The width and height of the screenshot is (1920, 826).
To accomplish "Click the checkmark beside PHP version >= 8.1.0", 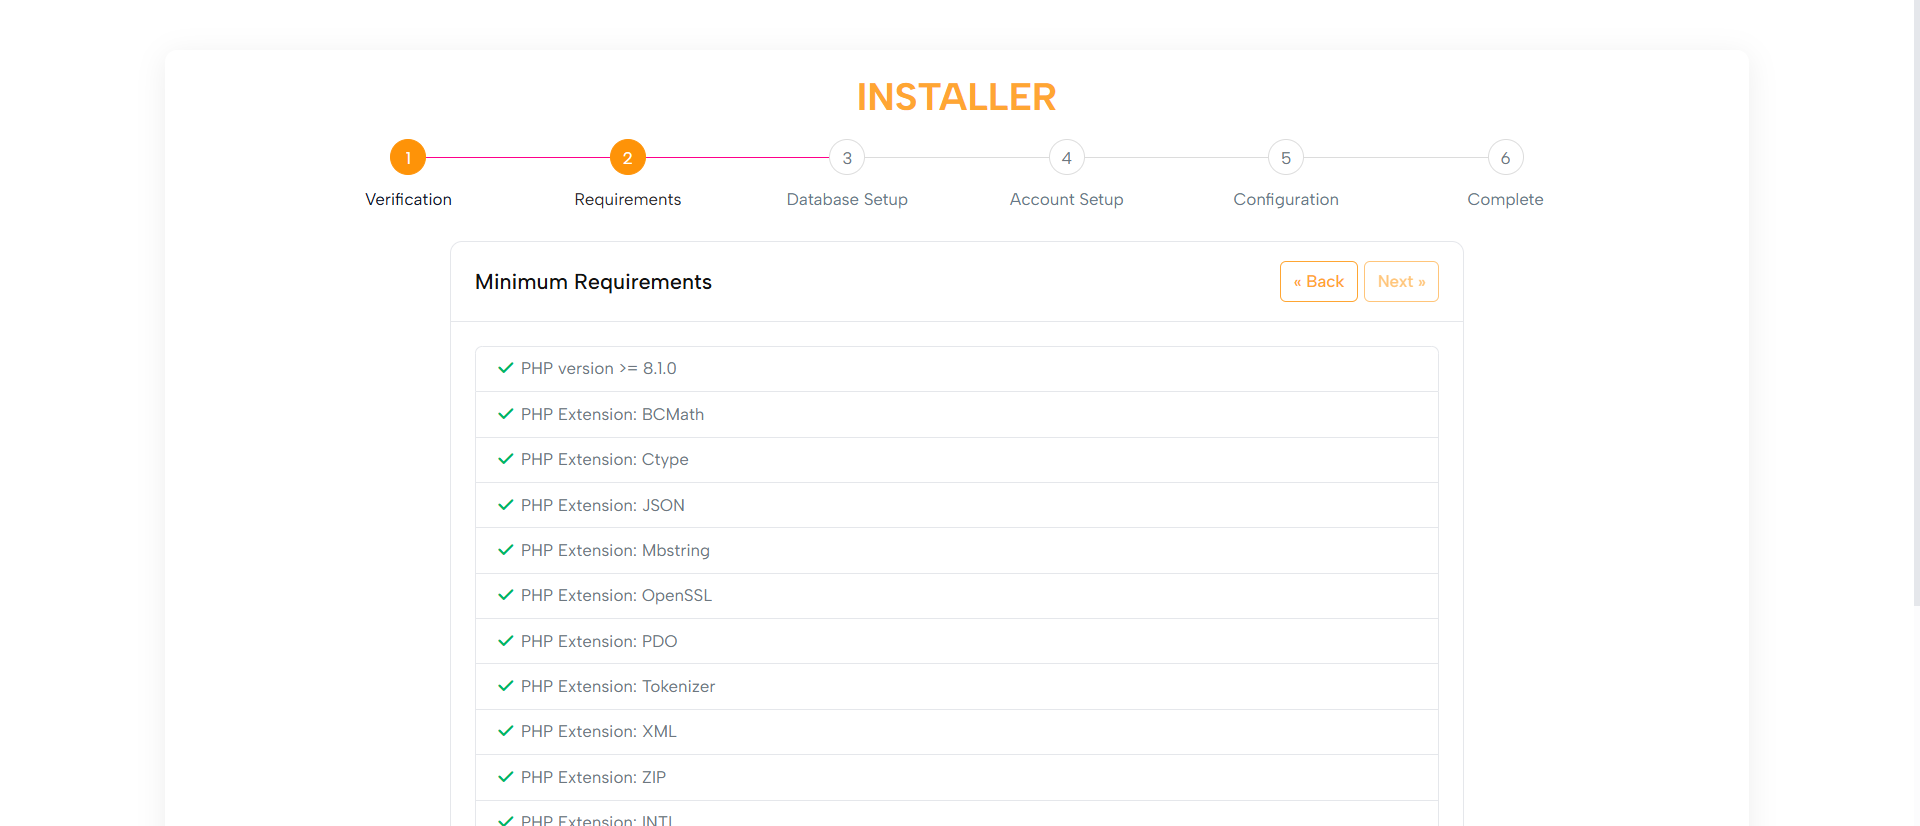I will tap(506, 368).
